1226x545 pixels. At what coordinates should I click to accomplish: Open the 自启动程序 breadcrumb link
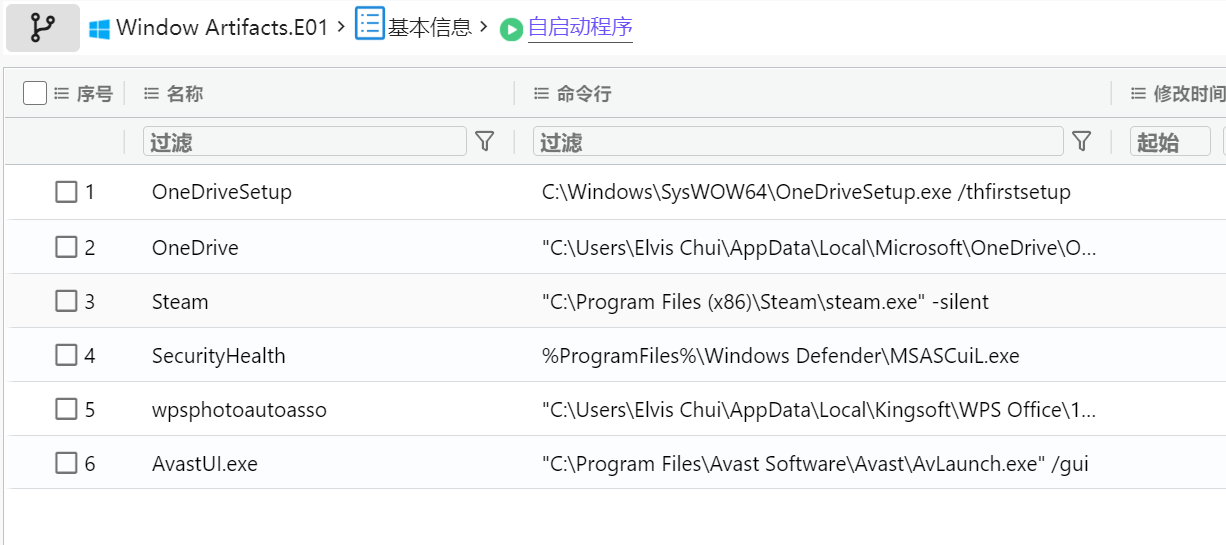[580, 28]
